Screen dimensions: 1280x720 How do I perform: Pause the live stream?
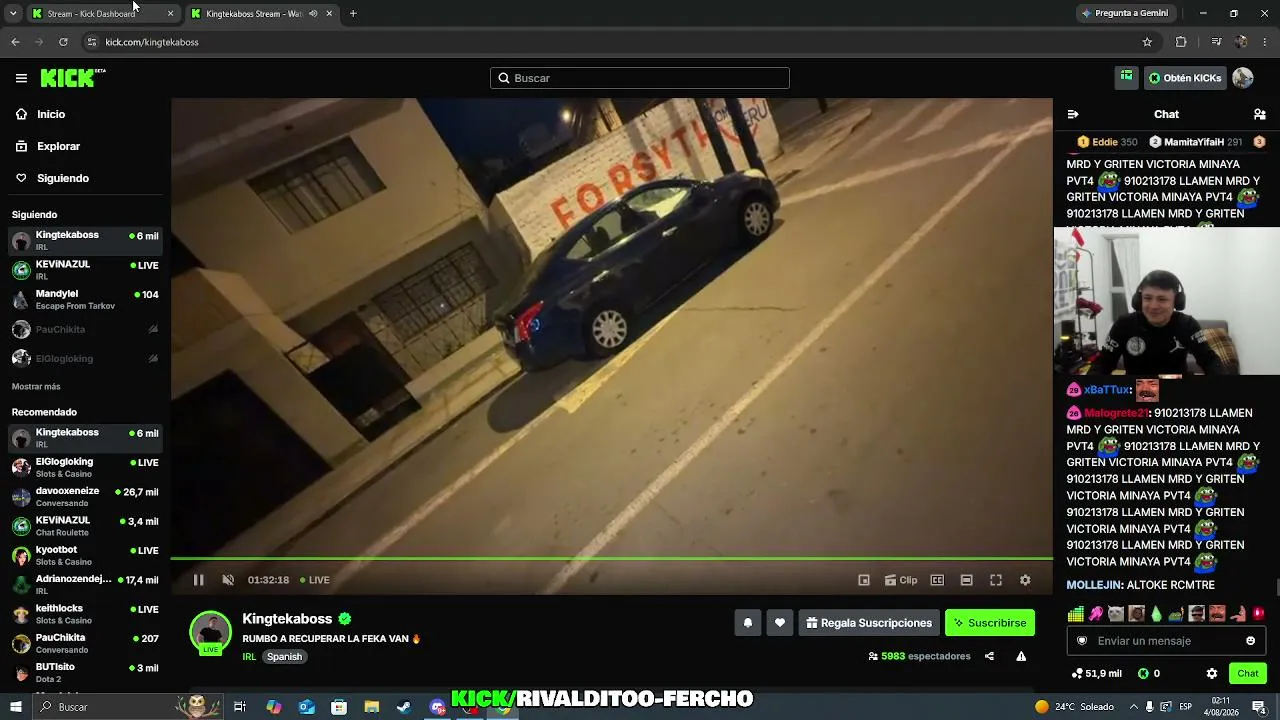click(x=199, y=580)
